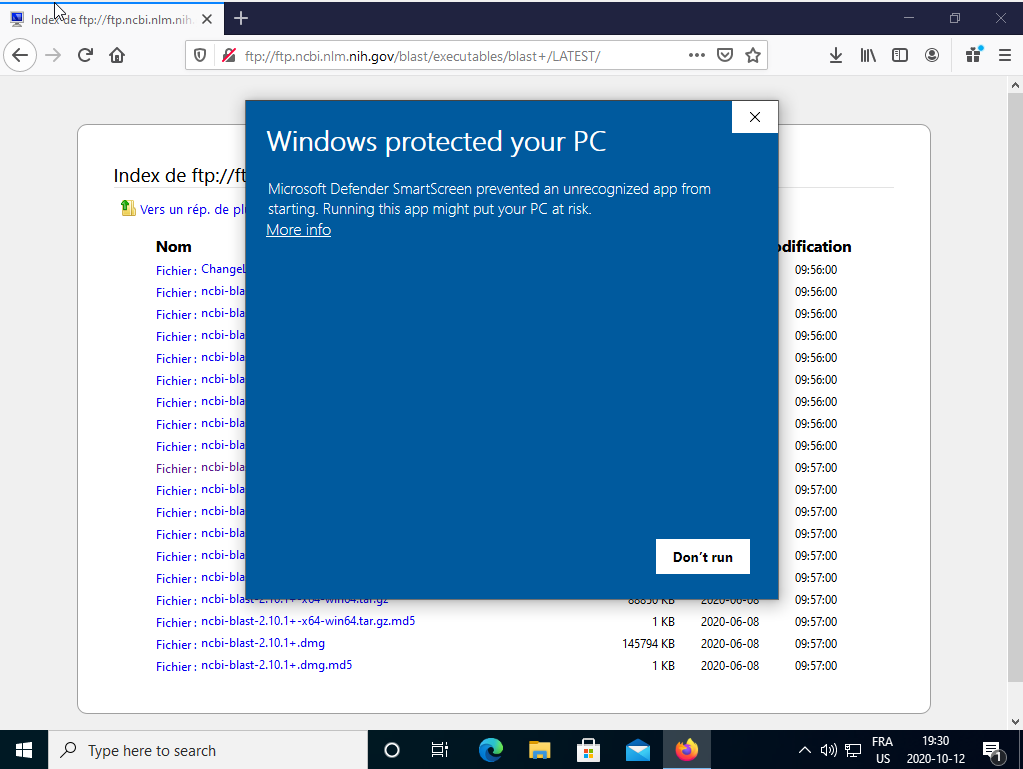Open Firefox downloads panel
The height and width of the screenshot is (769, 1023).
pyautogui.click(x=836, y=55)
